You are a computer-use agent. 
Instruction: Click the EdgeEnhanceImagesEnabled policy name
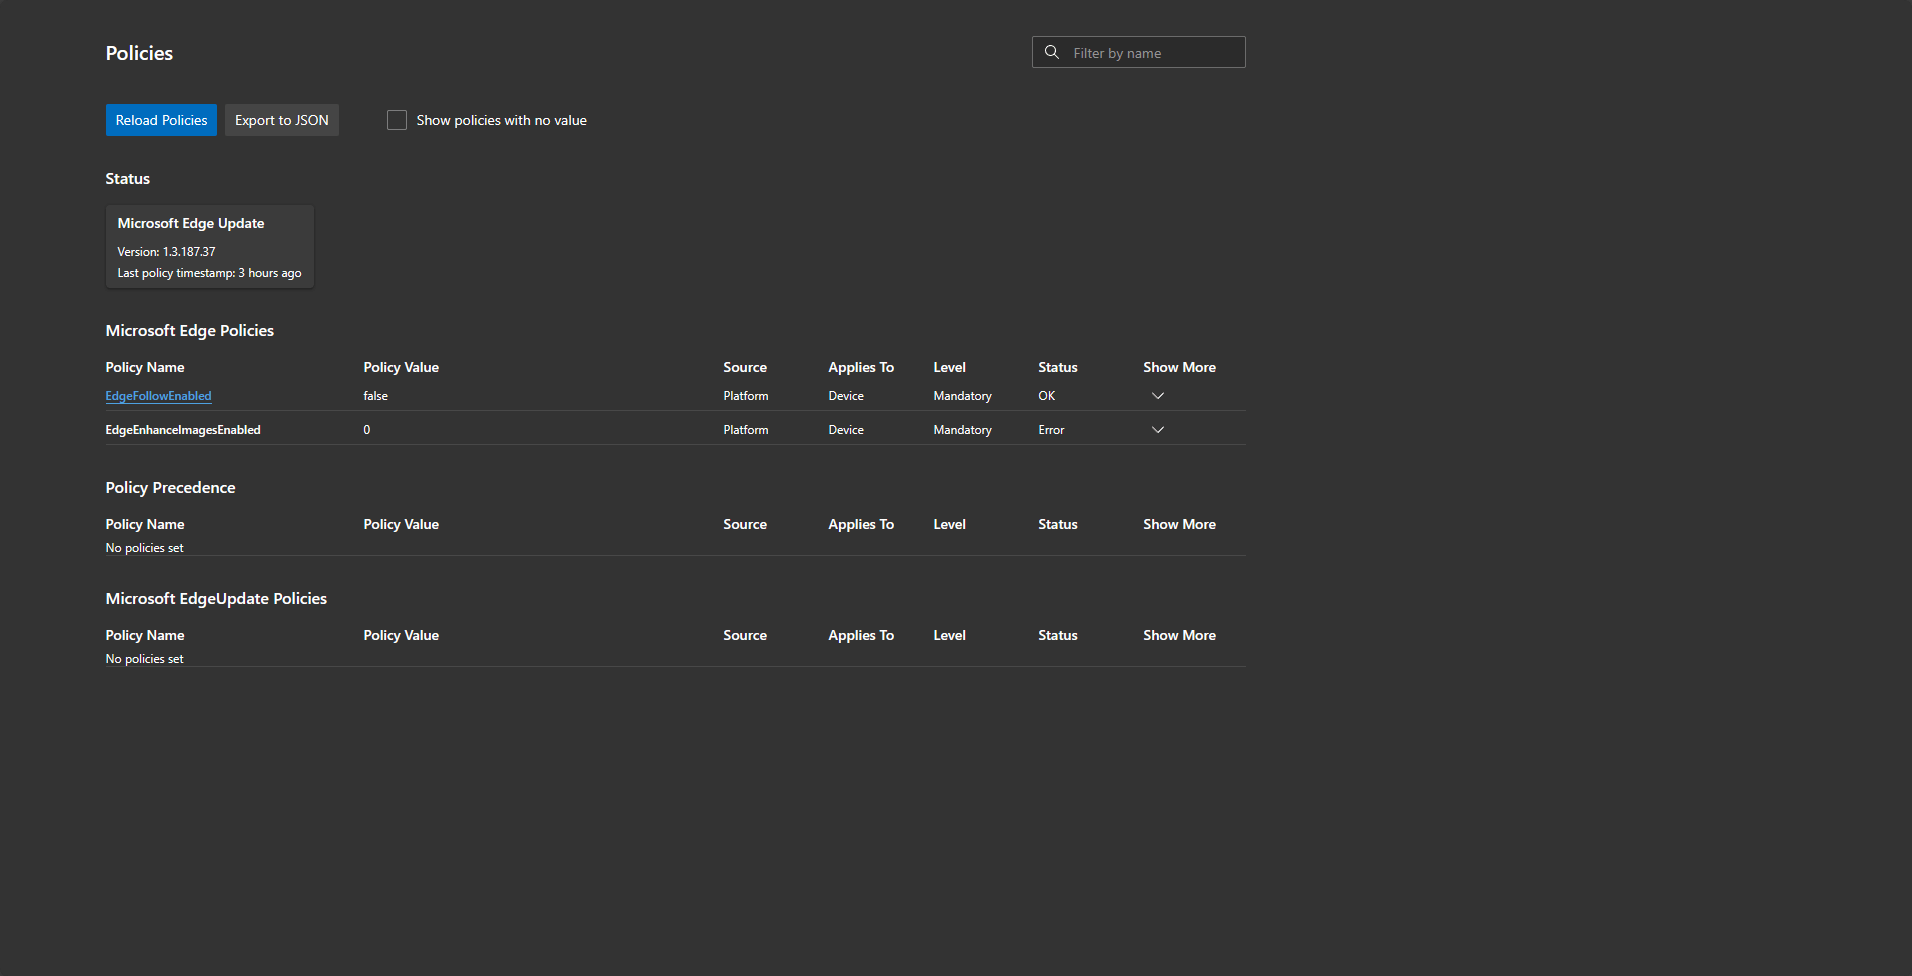(183, 430)
